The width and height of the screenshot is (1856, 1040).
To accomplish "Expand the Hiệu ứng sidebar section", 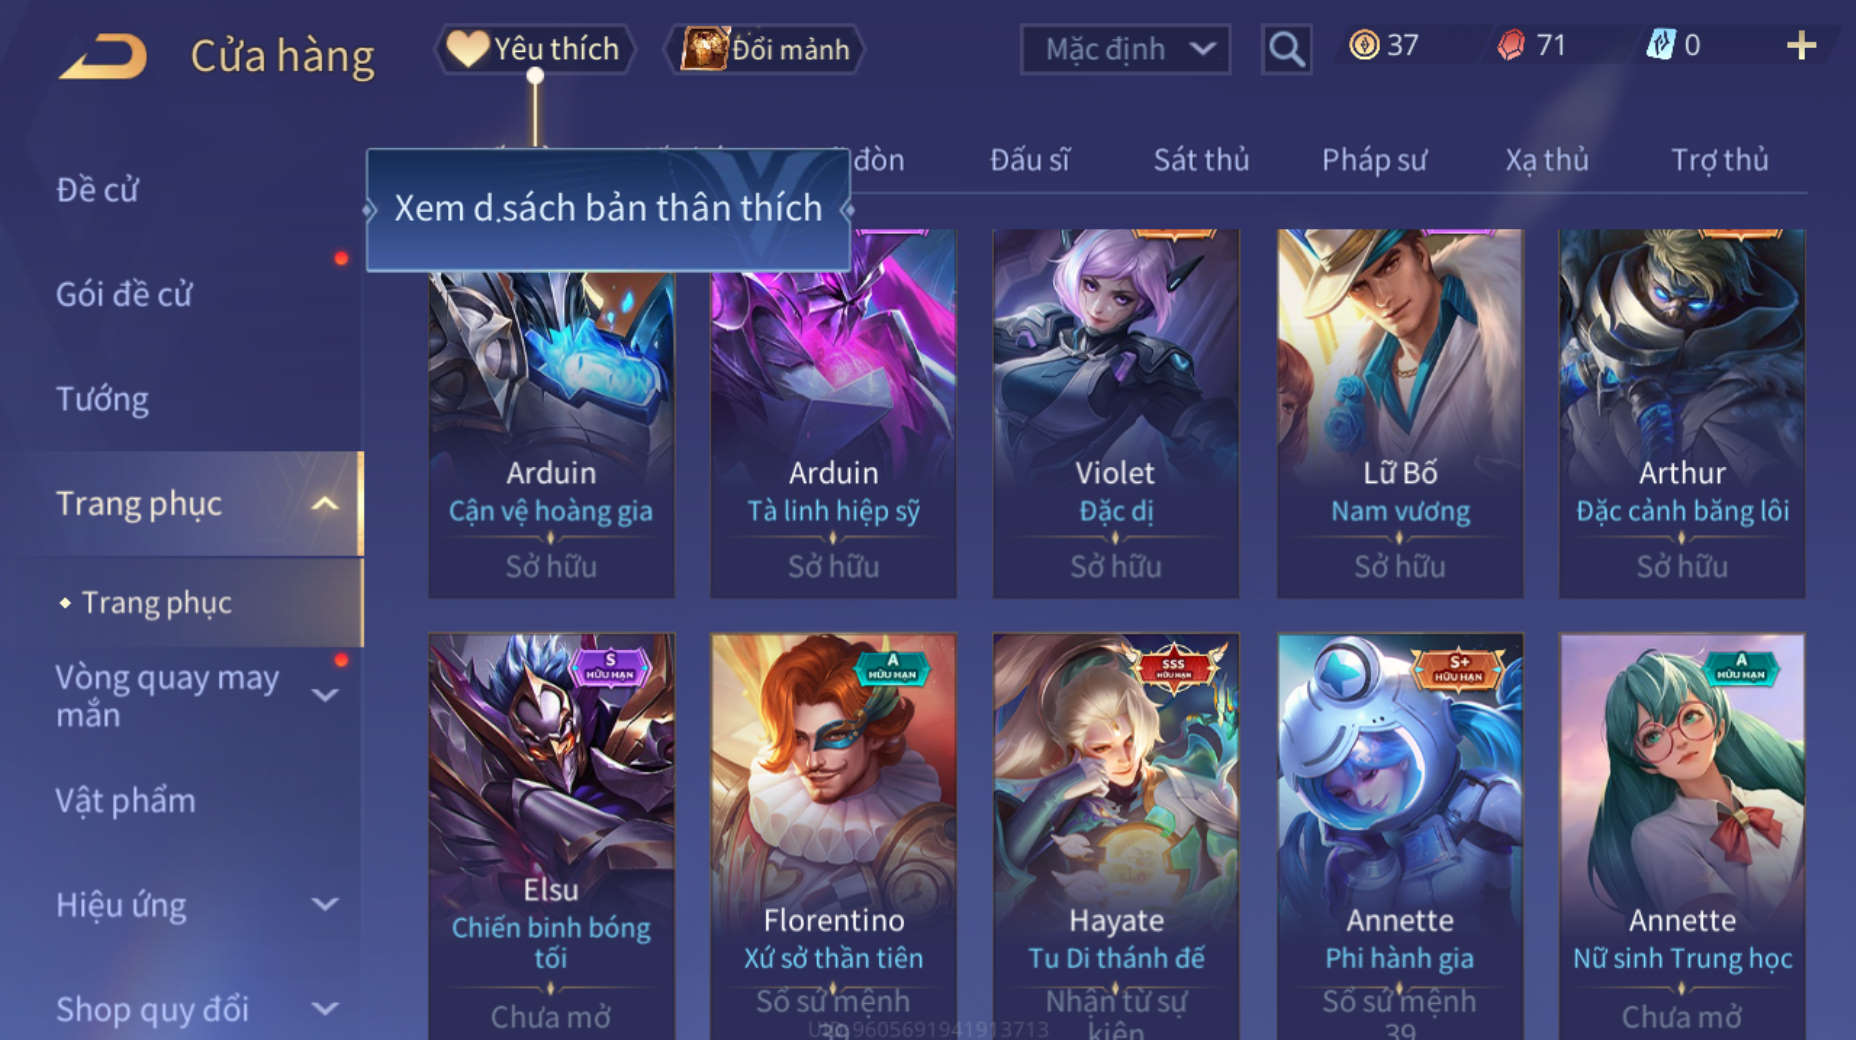I will pos(324,905).
